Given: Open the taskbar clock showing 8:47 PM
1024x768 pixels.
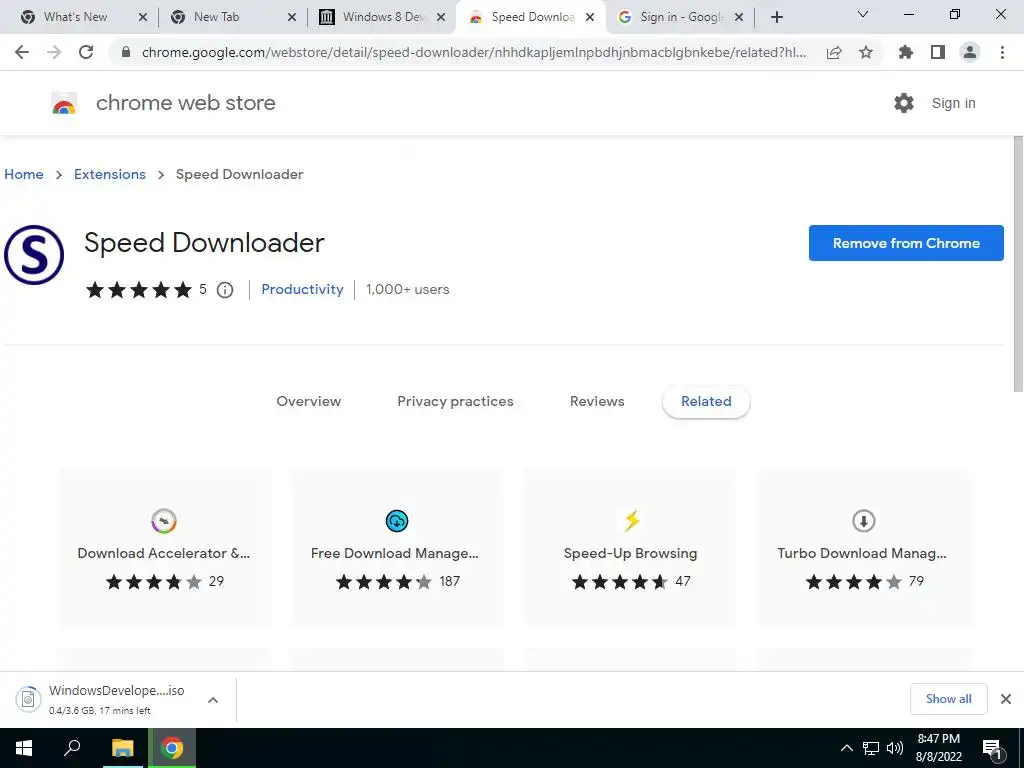Looking at the screenshot, I should click(938, 748).
